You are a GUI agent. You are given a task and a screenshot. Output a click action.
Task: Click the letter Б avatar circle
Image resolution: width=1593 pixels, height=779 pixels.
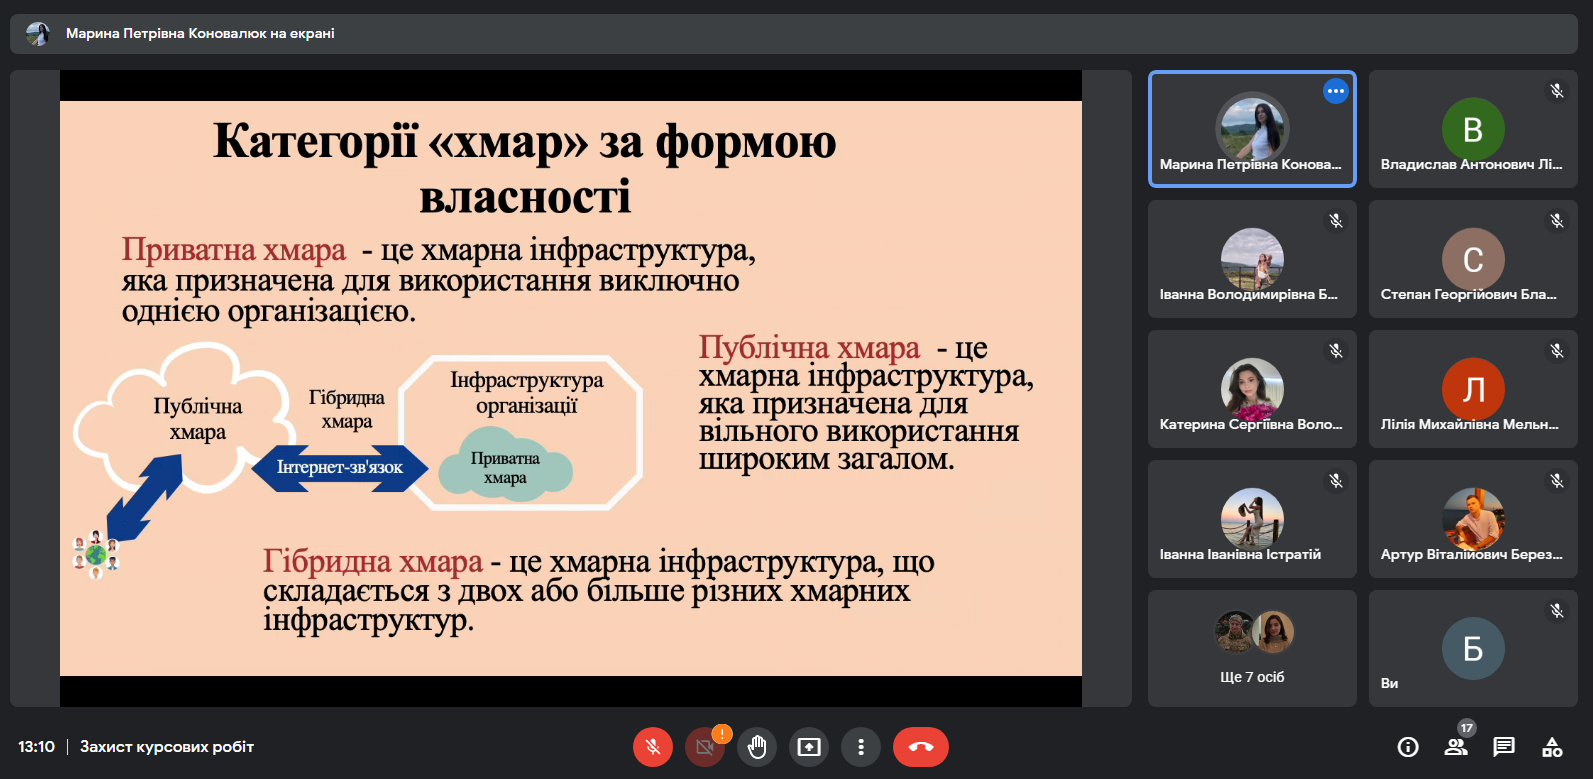click(x=1473, y=649)
